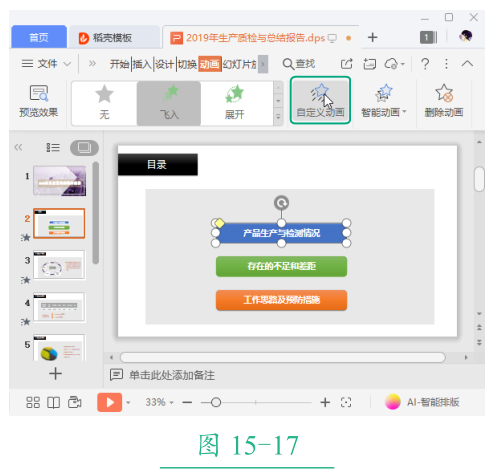The image size is (496, 476).
Task: Click AI-智能排版 smart layout button
Action: click(422, 402)
